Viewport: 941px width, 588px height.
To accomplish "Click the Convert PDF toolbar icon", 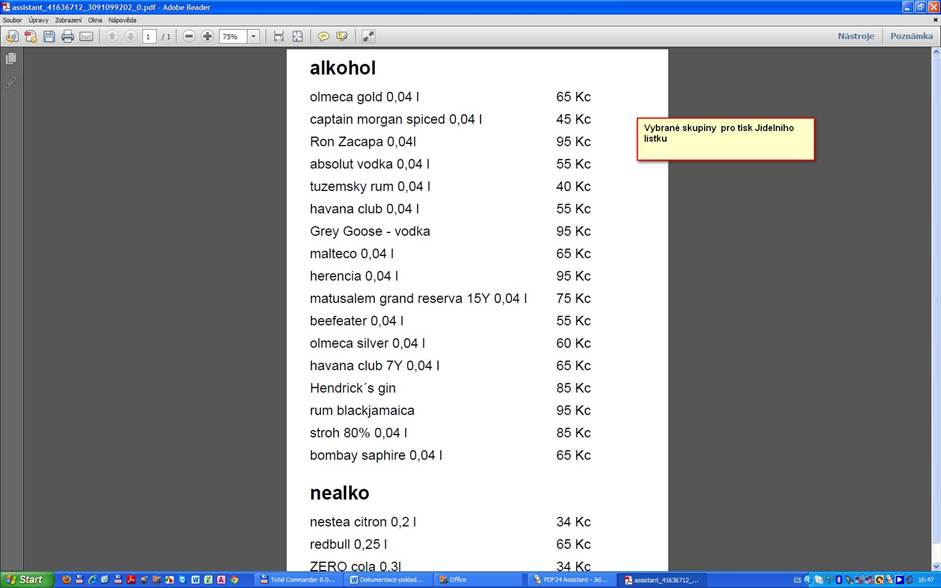I will [31, 37].
